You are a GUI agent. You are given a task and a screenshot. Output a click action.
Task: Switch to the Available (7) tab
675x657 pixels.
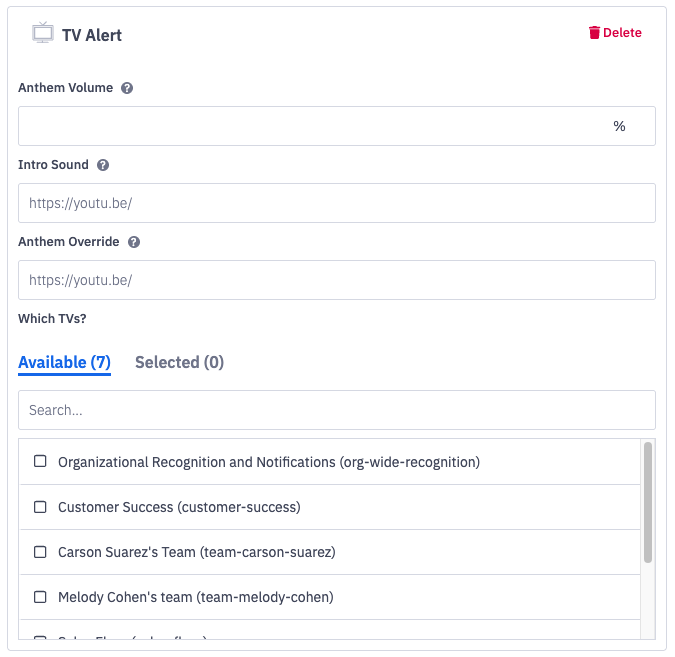64,362
